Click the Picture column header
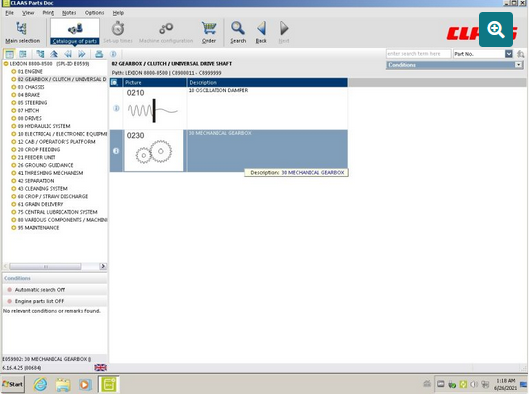Image resolution: width=529 pixels, height=394 pixels. 155,83
